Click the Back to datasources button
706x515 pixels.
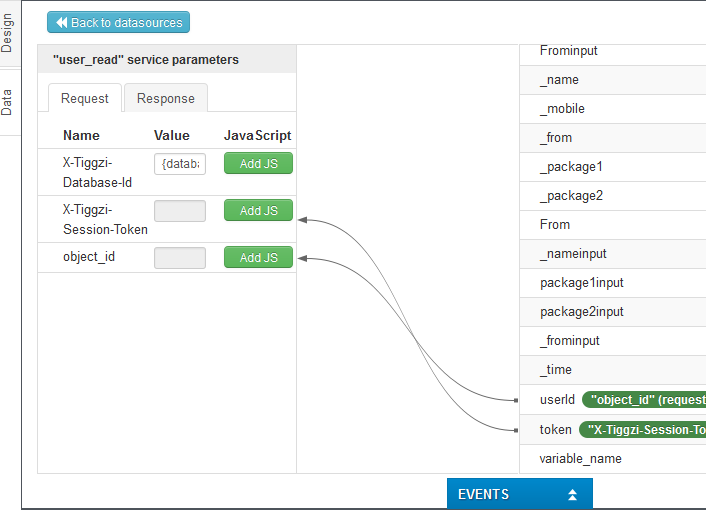[118, 22]
